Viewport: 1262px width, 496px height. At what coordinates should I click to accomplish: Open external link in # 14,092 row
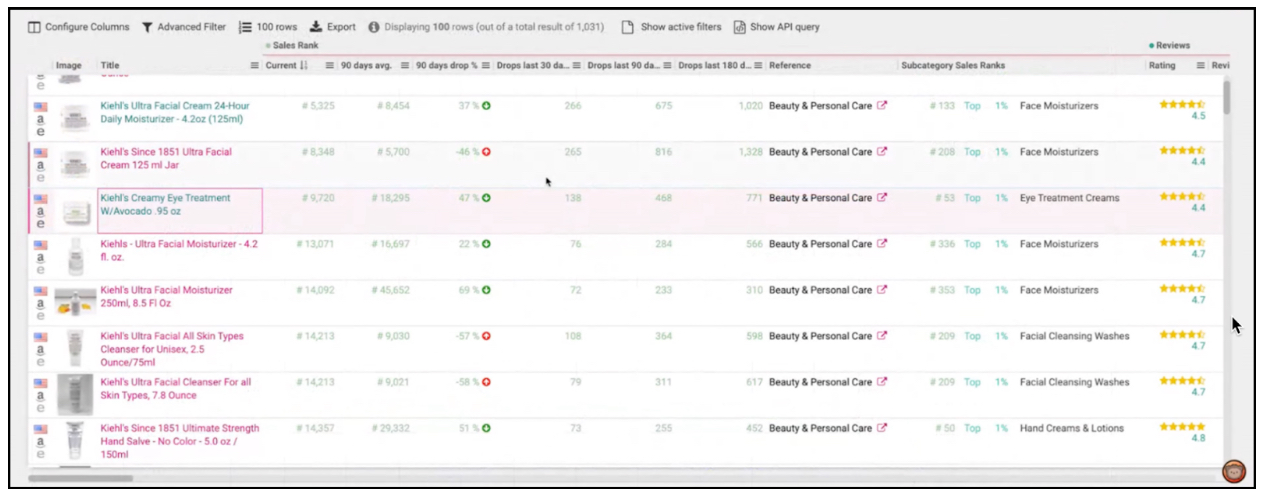click(882, 289)
